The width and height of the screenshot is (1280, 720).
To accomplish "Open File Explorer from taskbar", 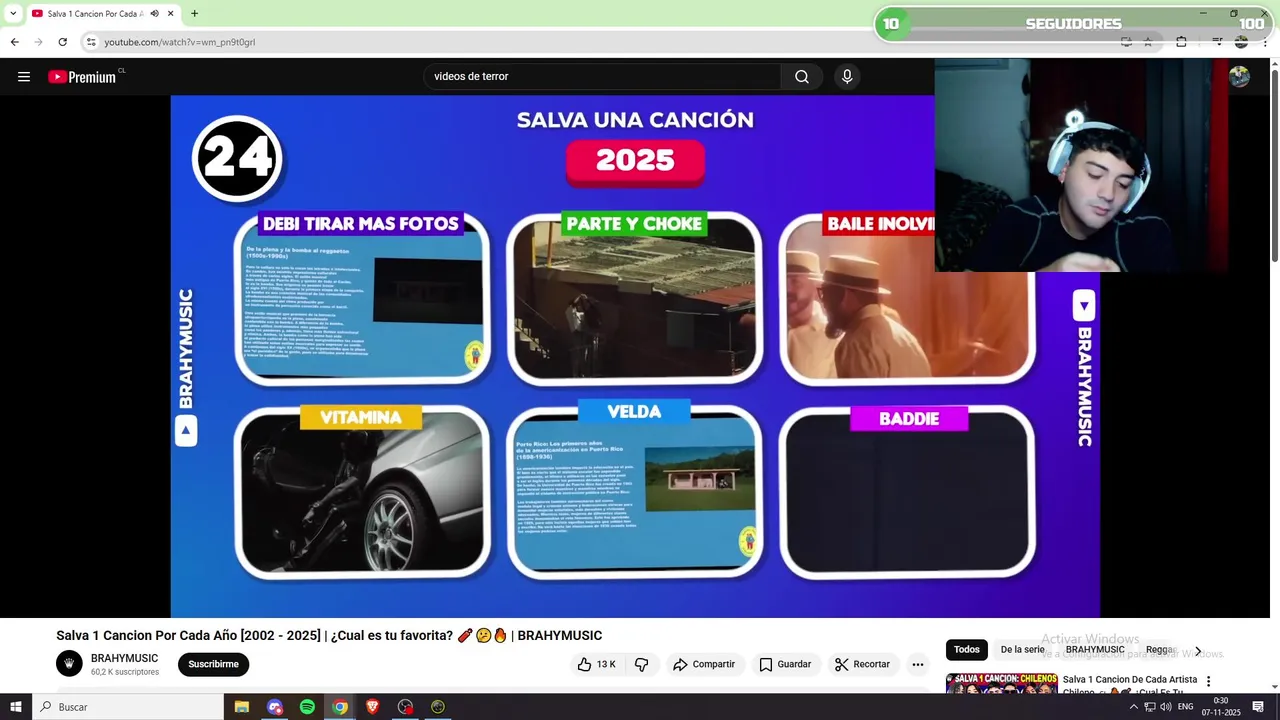I will click(242, 707).
